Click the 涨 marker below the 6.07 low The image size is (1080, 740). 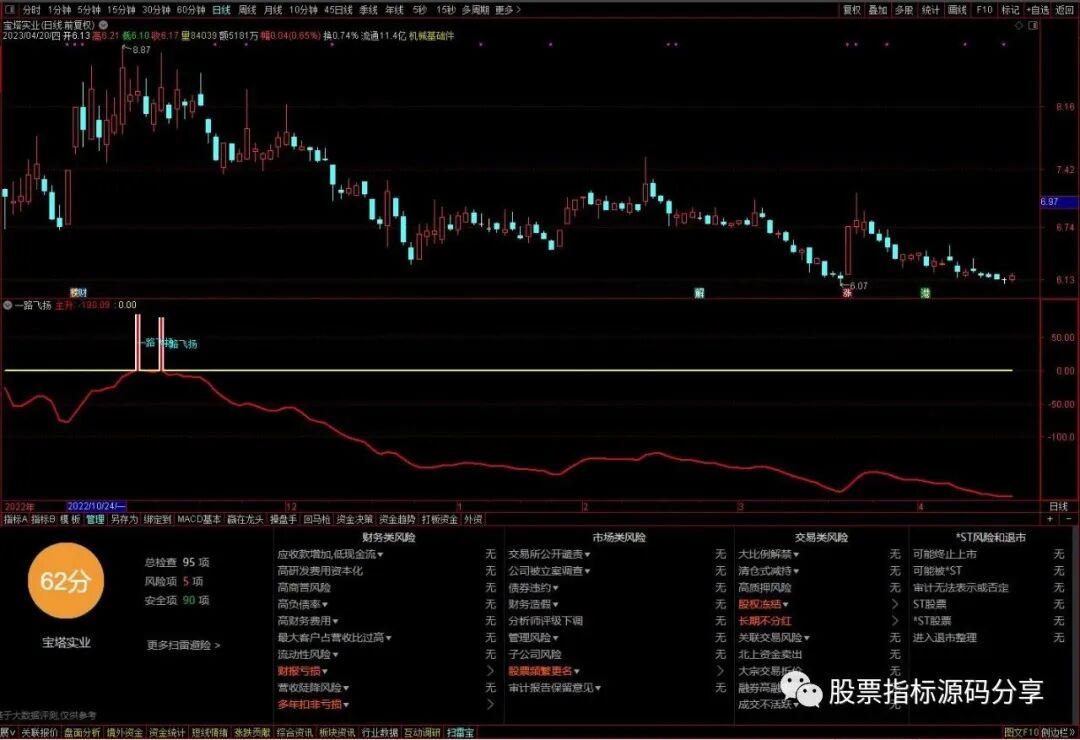click(x=847, y=293)
